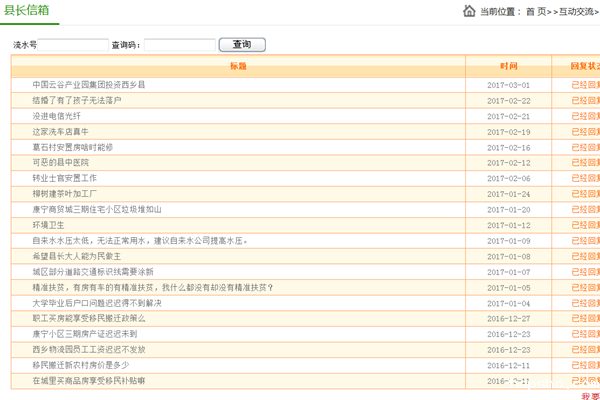The image size is (600, 400).
Task: Click the home icon beside 当前位置
Action: coord(469,11)
